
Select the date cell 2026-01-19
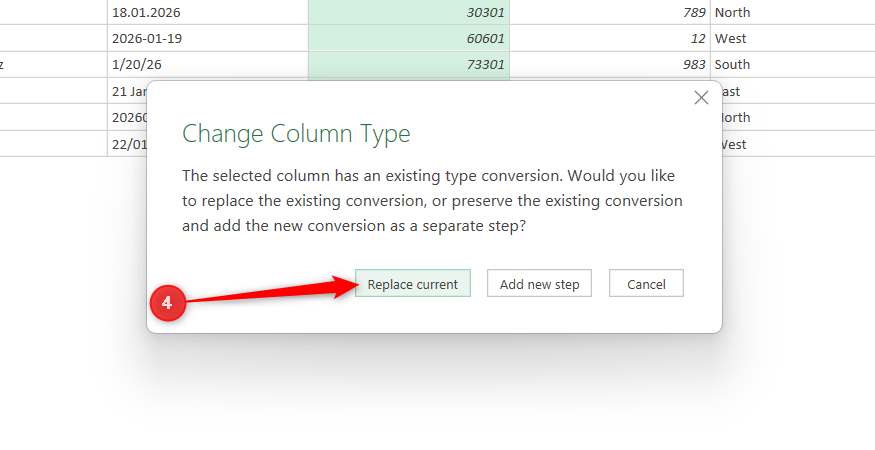pos(208,39)
